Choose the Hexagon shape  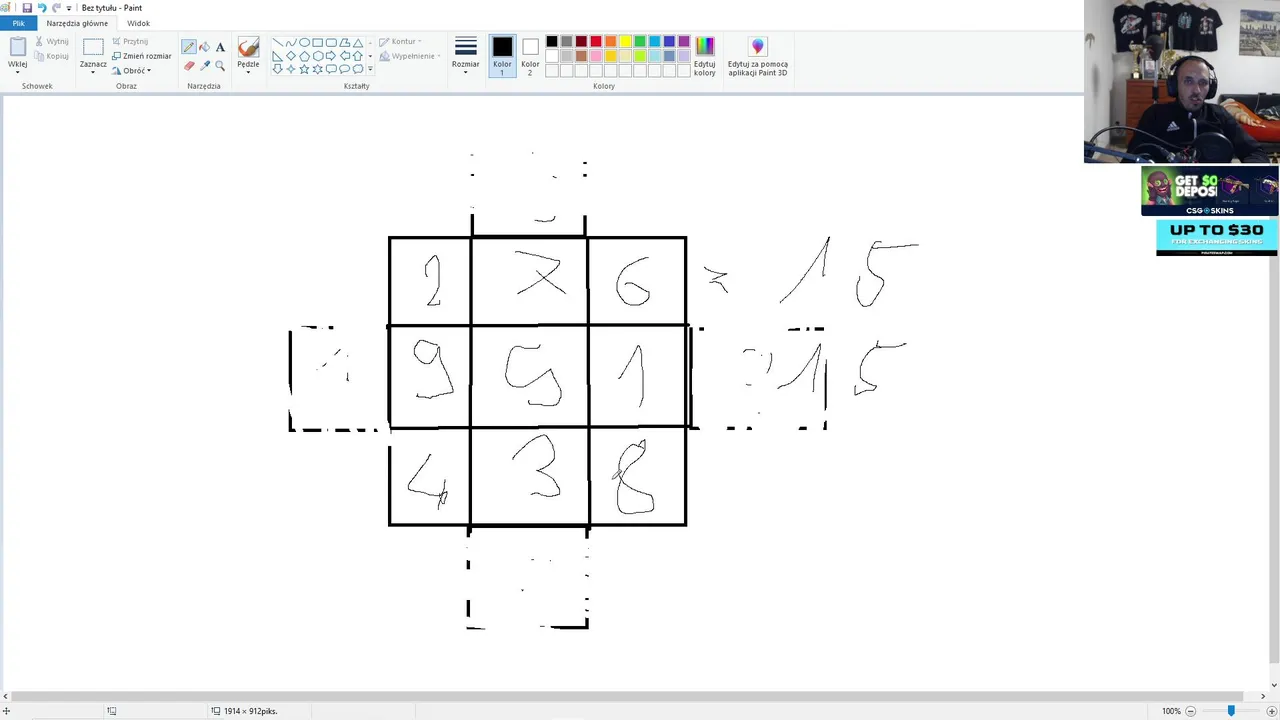pyautogui.click(x=318, y=56)
